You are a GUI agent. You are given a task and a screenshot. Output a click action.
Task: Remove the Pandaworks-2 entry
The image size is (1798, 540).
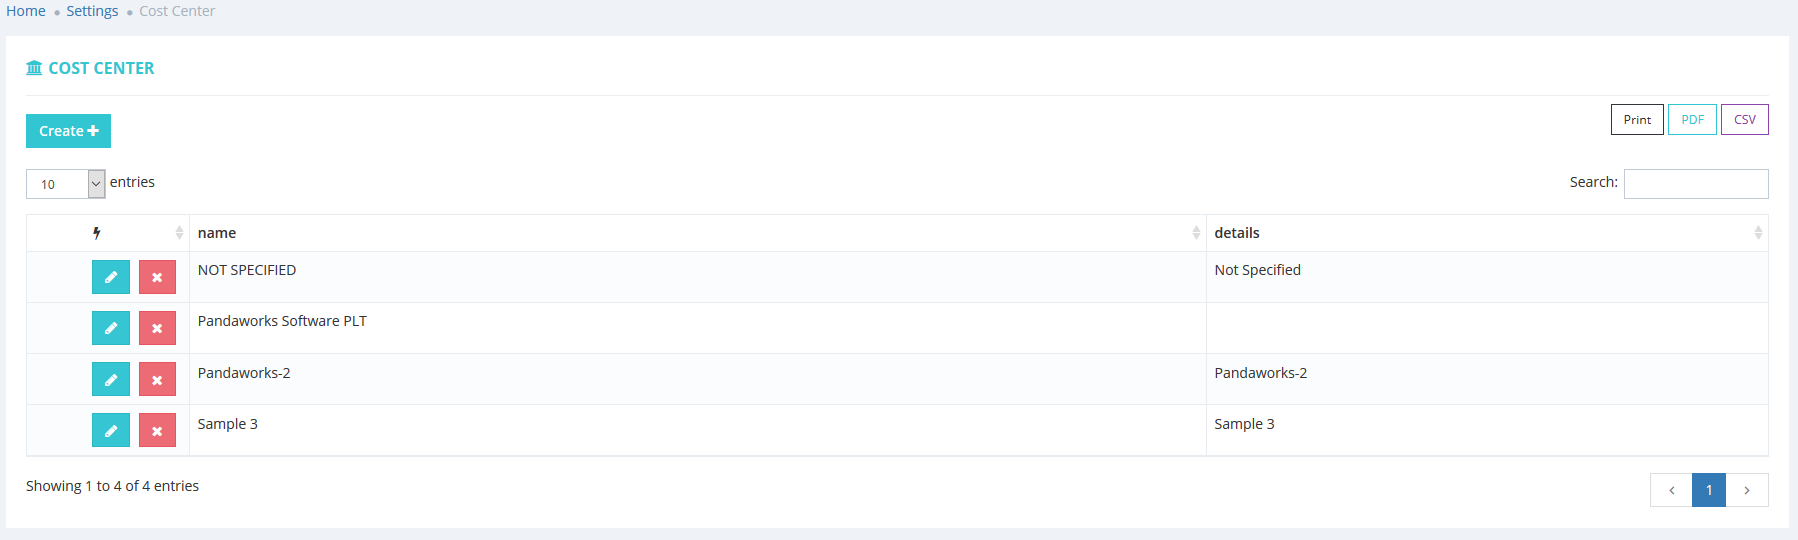pos(157,379)
